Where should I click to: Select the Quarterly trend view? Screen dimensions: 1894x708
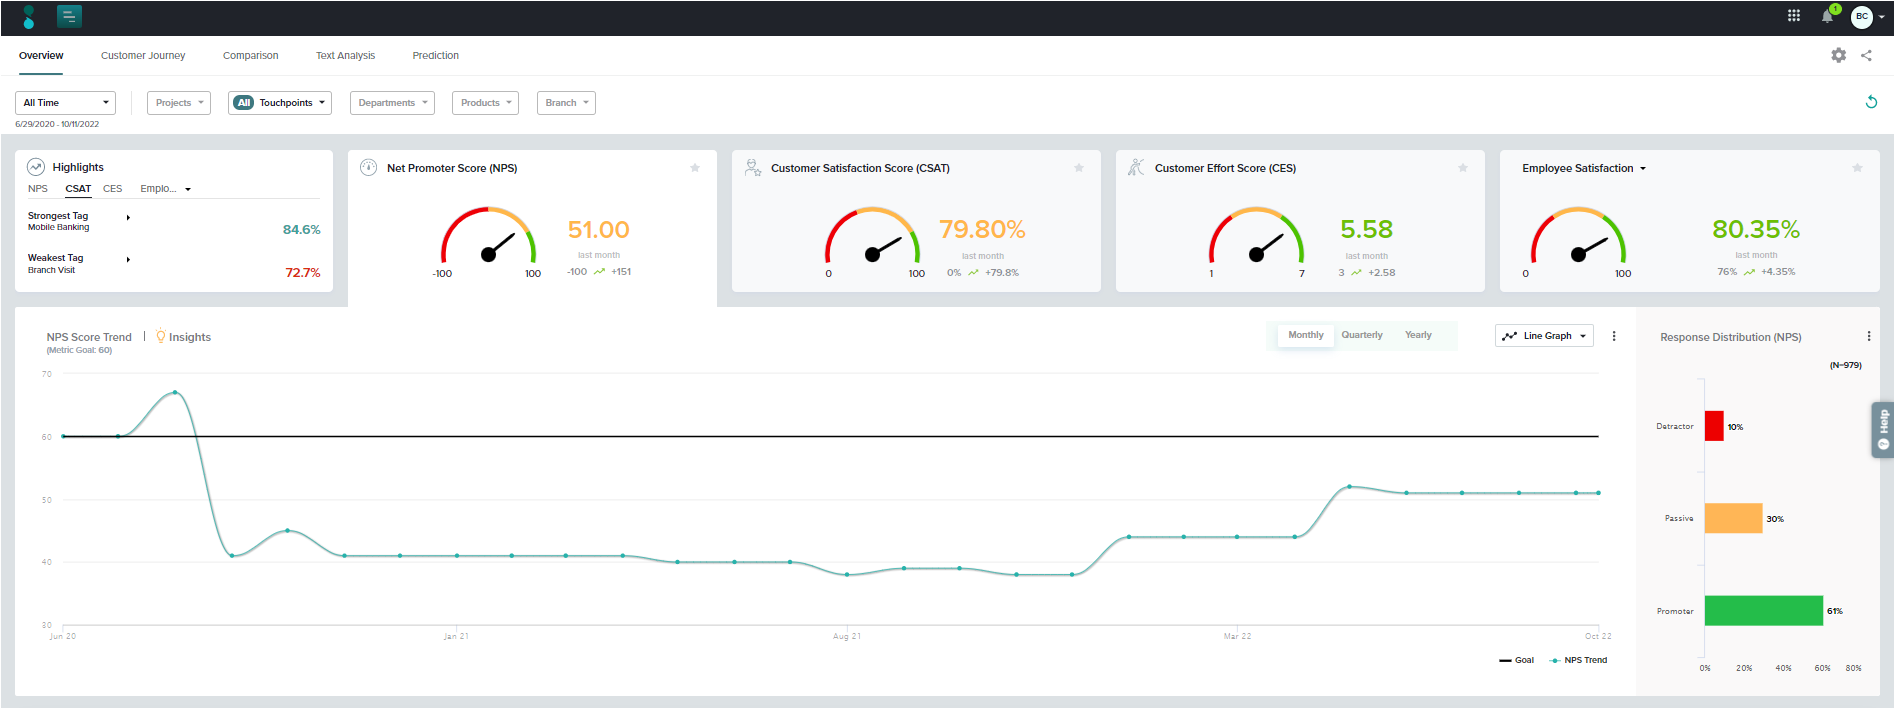coord(1362,336)
